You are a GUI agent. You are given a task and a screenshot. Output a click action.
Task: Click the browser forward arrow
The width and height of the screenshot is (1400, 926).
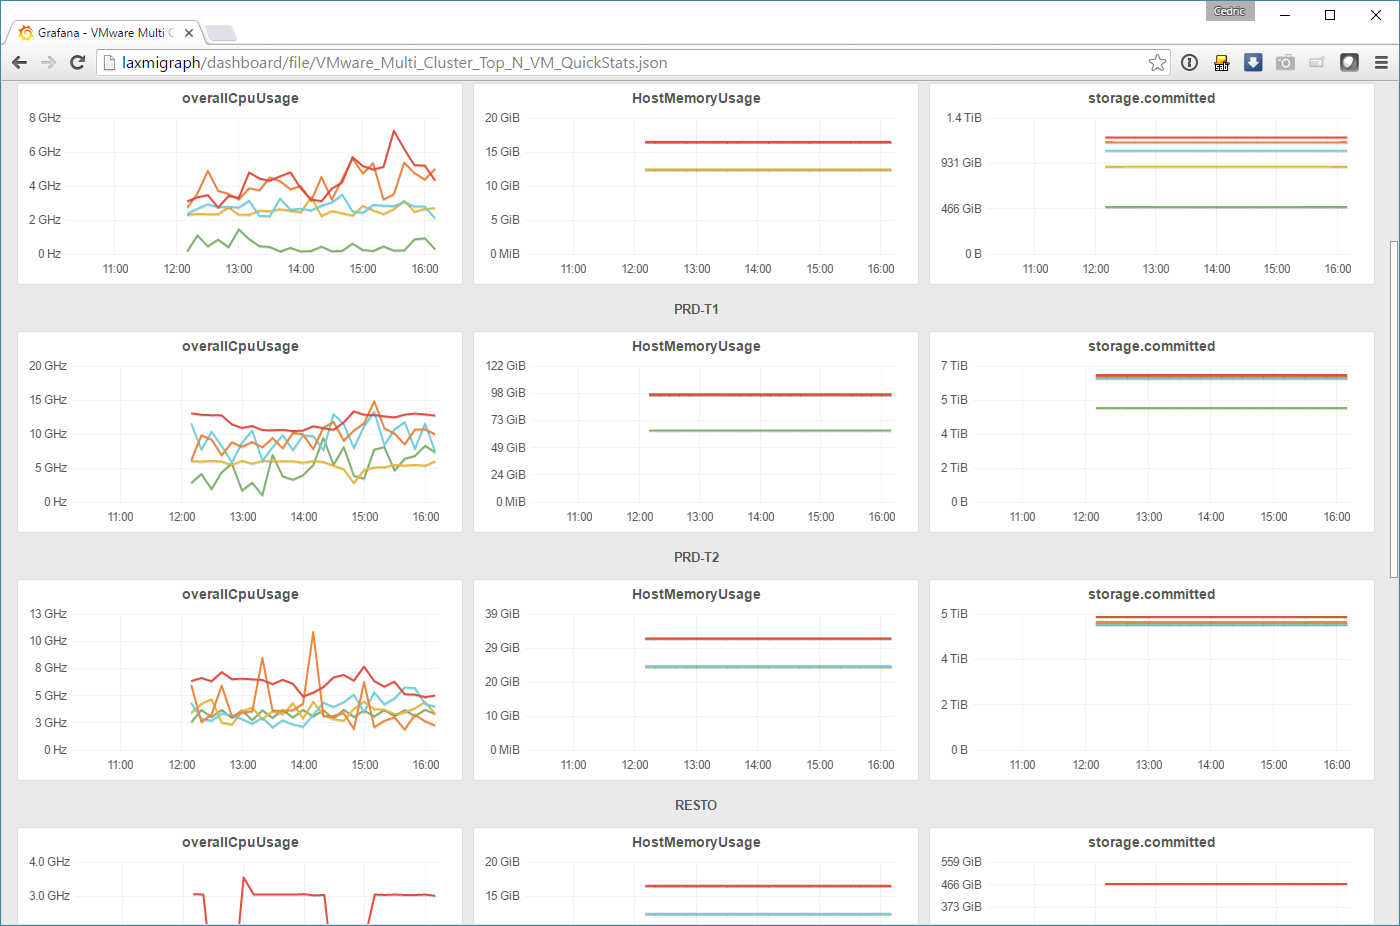tap(48, 62)
